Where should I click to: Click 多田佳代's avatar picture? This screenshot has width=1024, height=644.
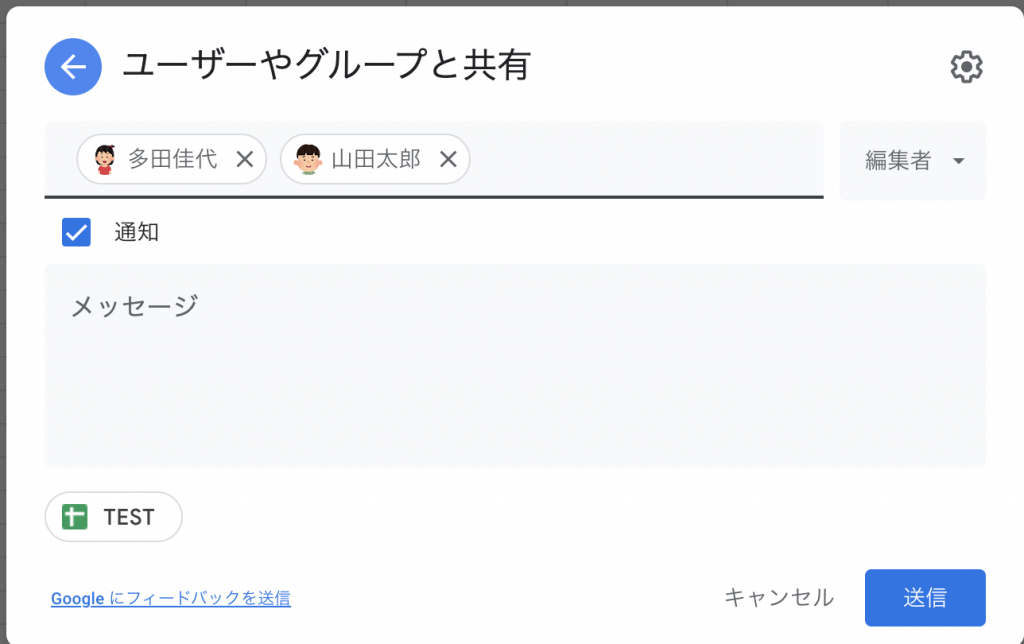(104, 159)
